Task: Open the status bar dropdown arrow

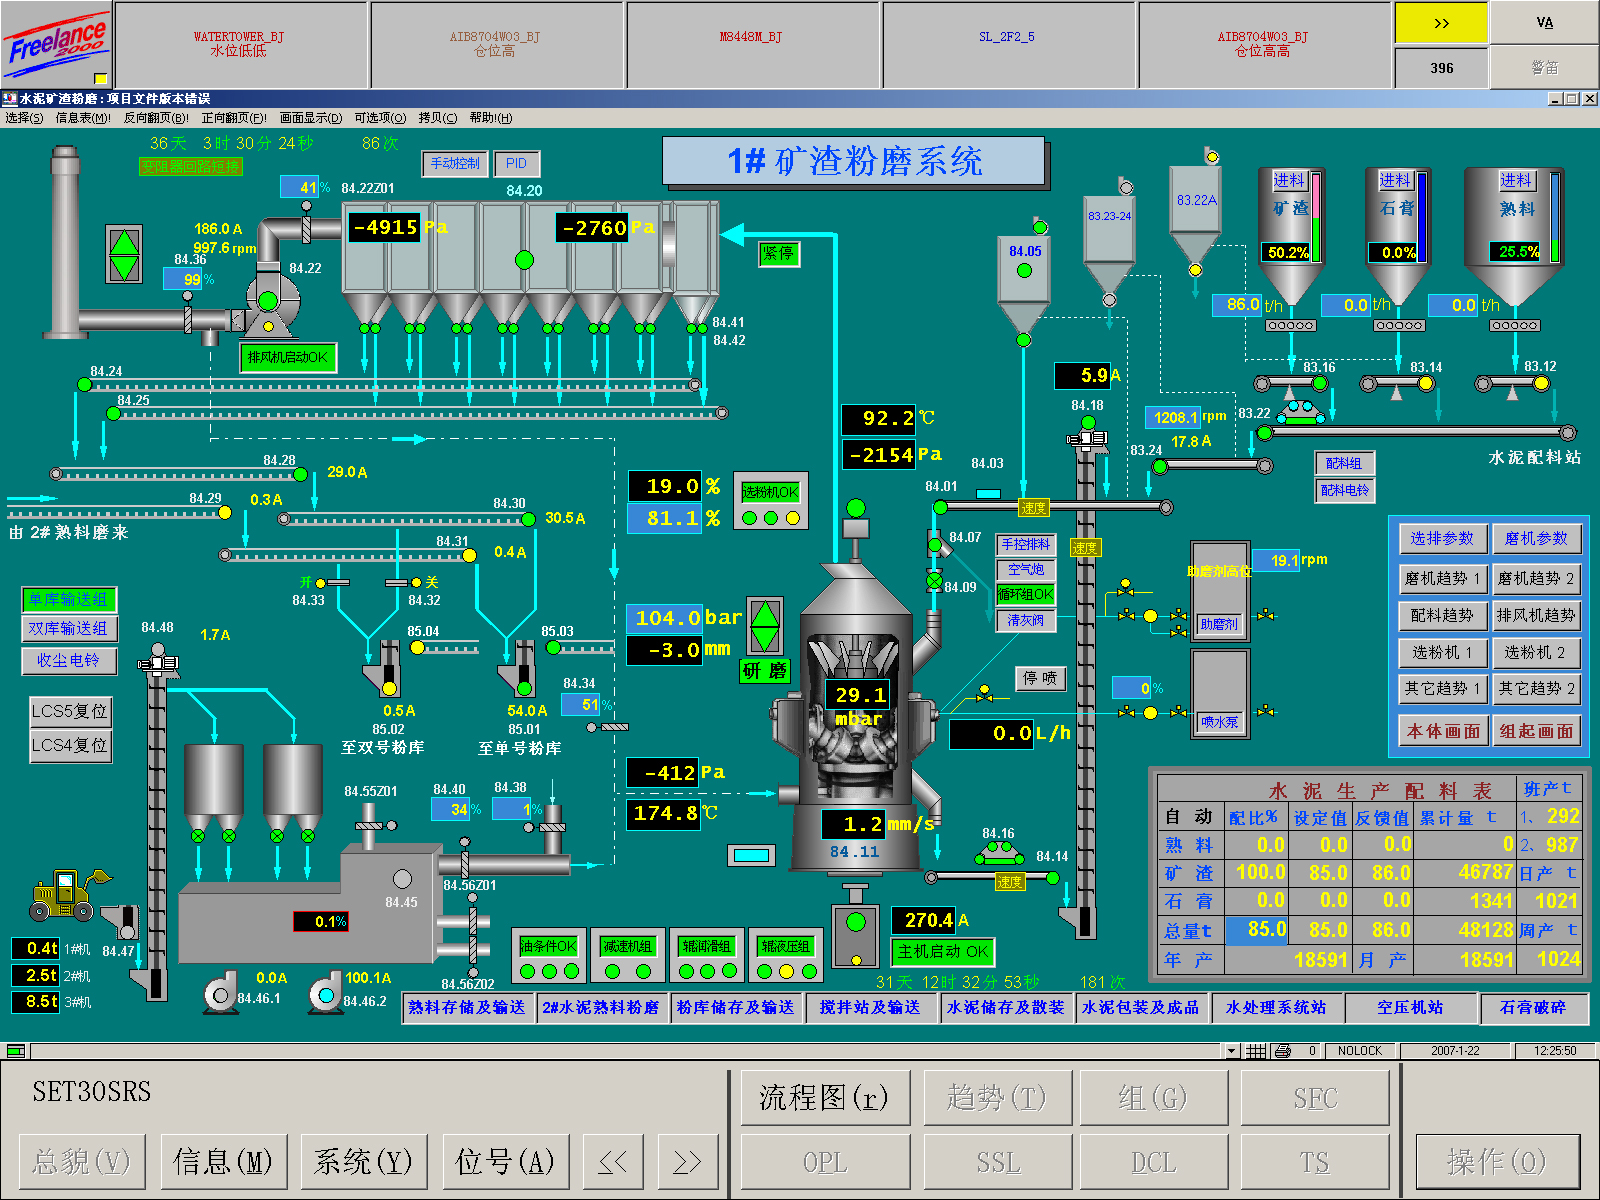Action: point(1232,1051)
